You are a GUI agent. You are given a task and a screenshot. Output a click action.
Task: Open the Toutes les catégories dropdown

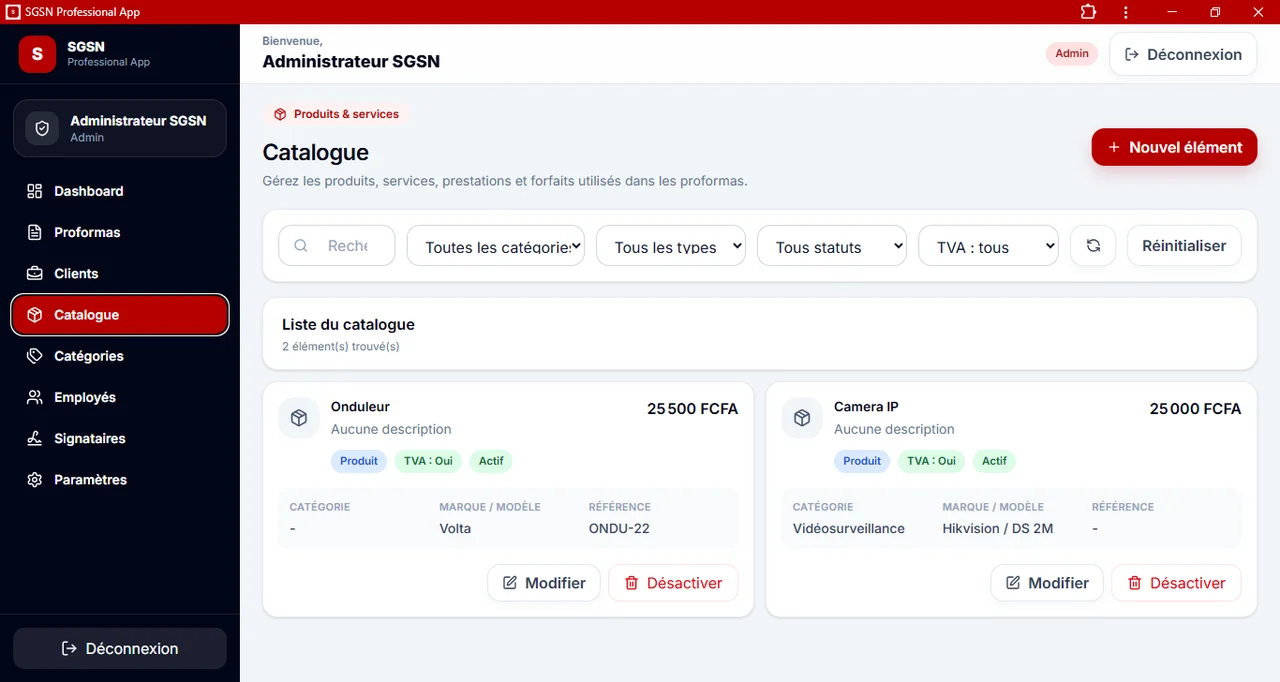pos(495,245)
